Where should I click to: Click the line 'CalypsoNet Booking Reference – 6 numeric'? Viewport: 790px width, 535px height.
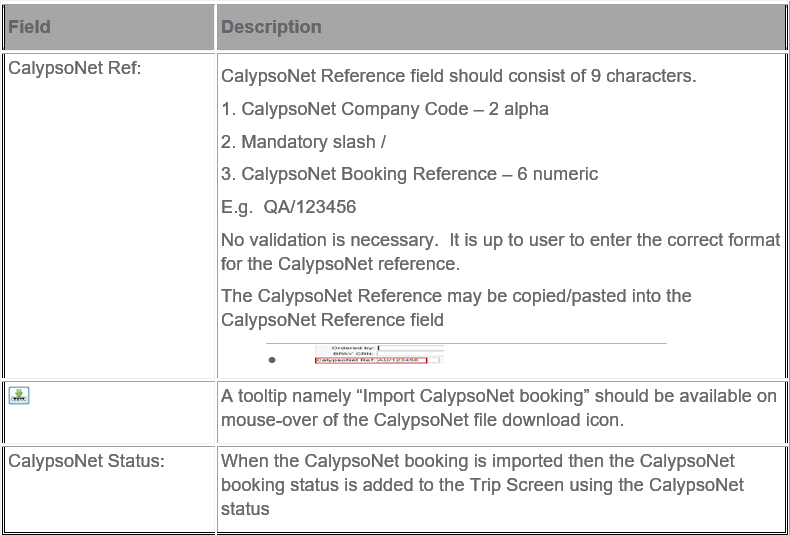tap(410, 174)
